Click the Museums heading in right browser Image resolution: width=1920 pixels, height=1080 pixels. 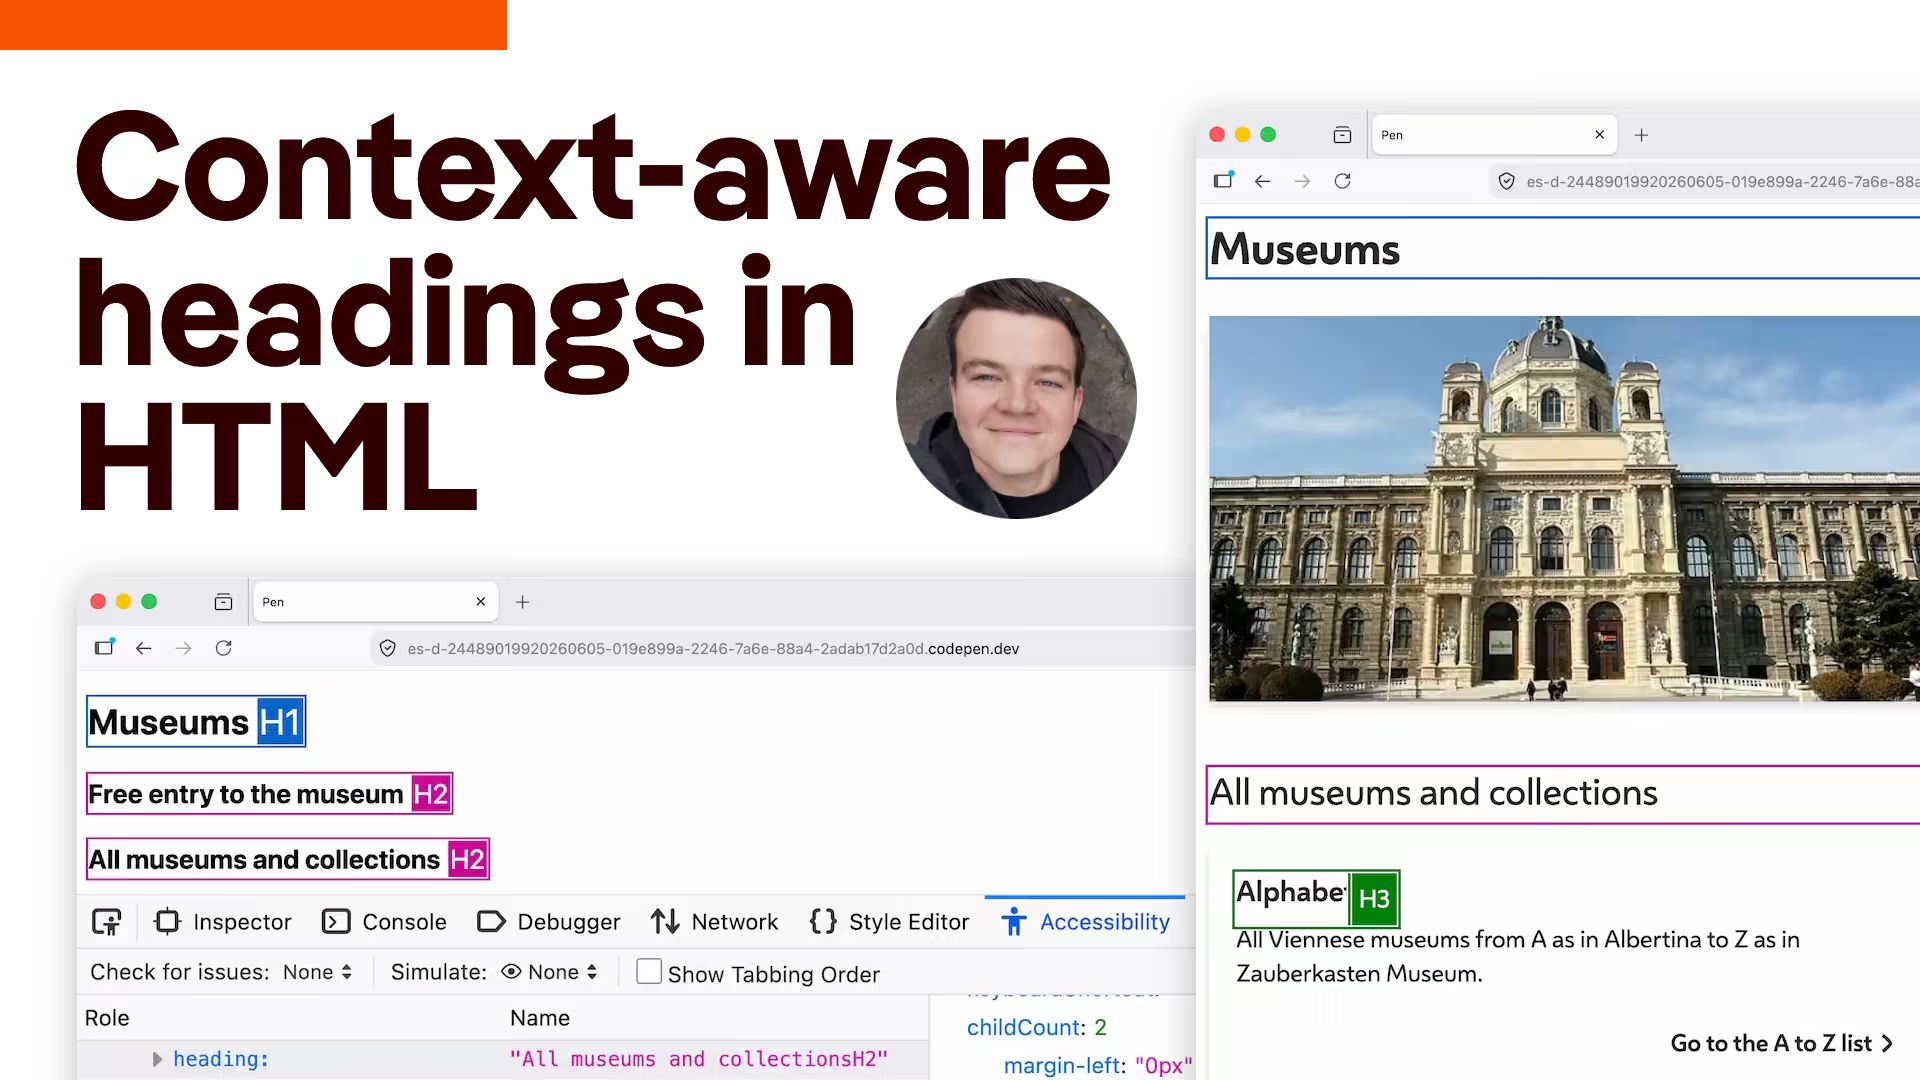(x=1563, y=248)
